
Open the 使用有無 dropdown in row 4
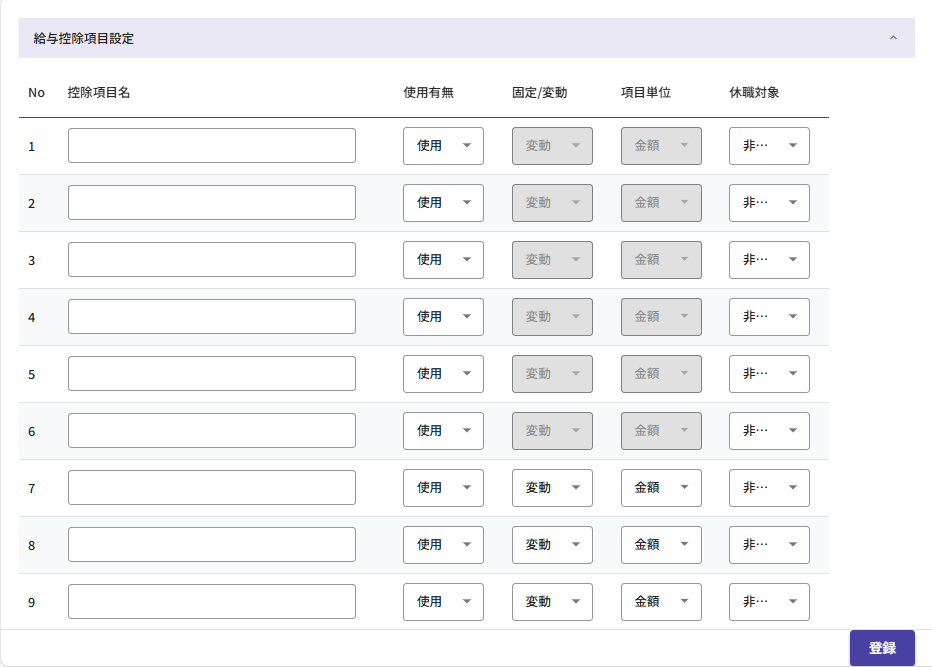443,317
